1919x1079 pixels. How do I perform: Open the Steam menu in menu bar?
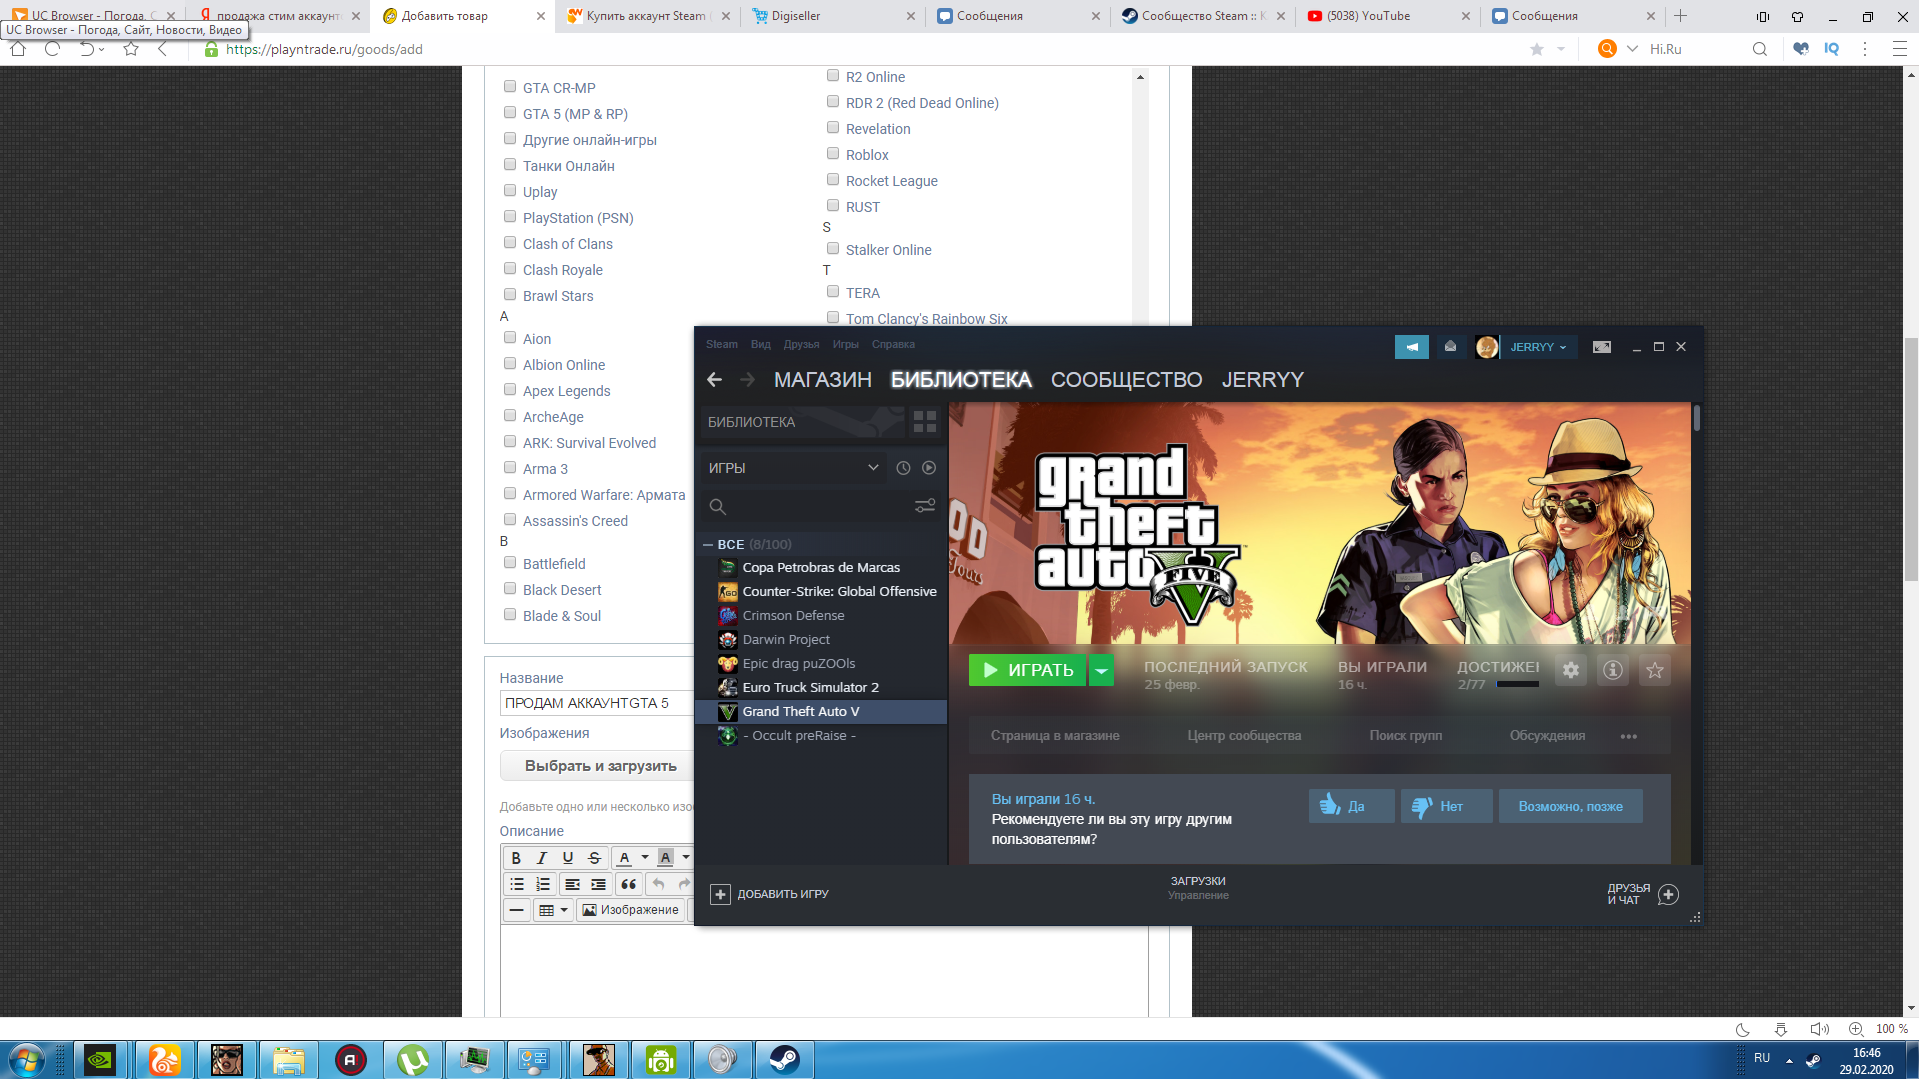coord(721,344)
